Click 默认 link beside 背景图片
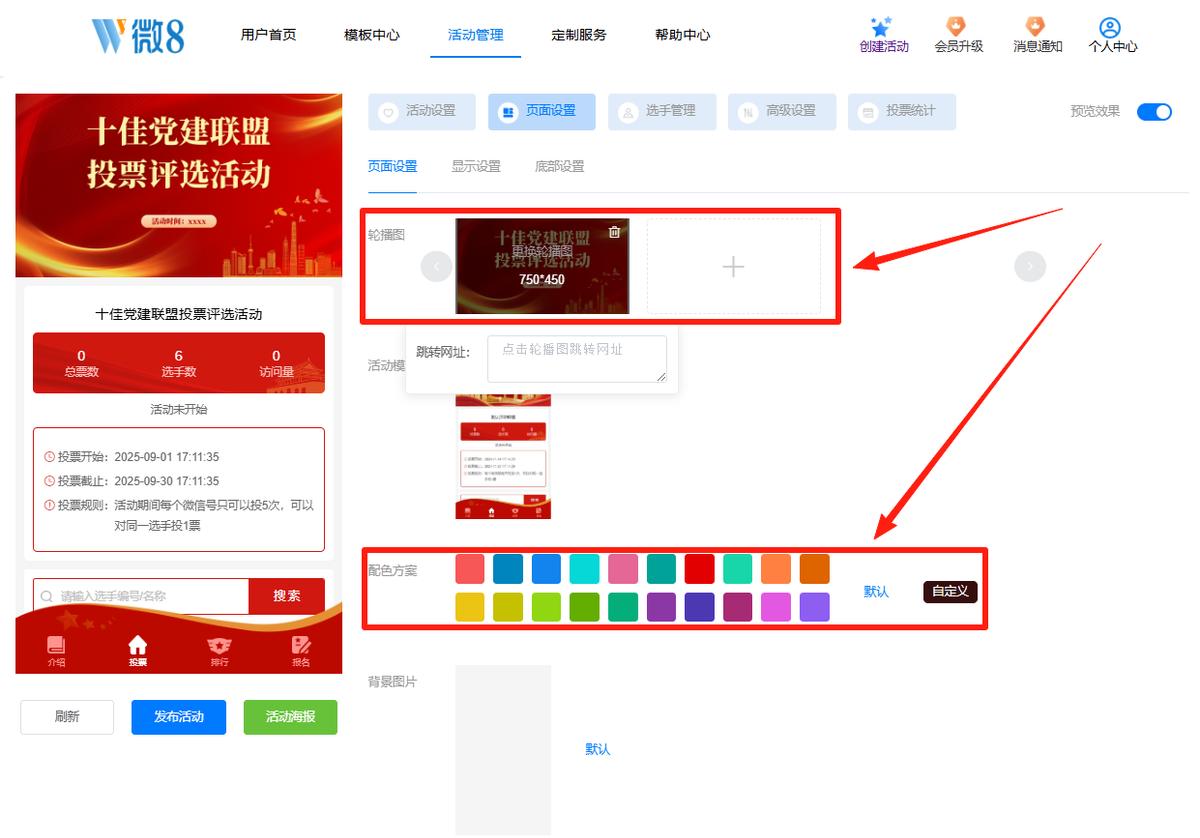The height and width of the screenshot is (838, 1200). [x=598, y=749]
